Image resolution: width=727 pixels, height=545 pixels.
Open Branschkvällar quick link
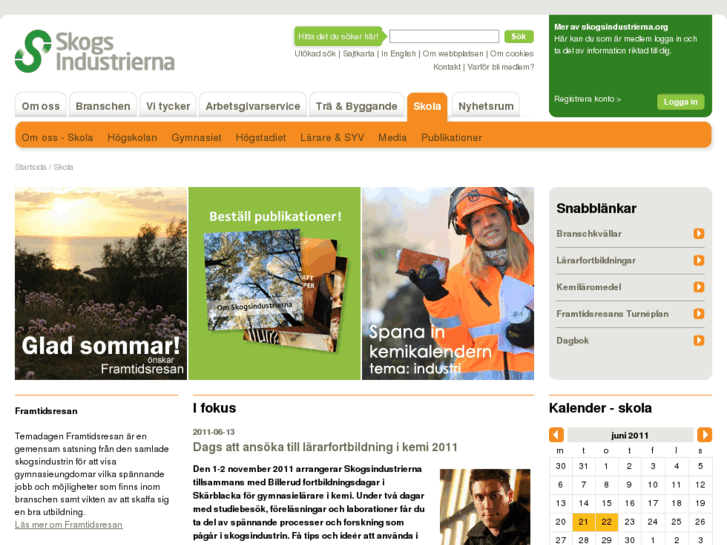pos(589,234)
